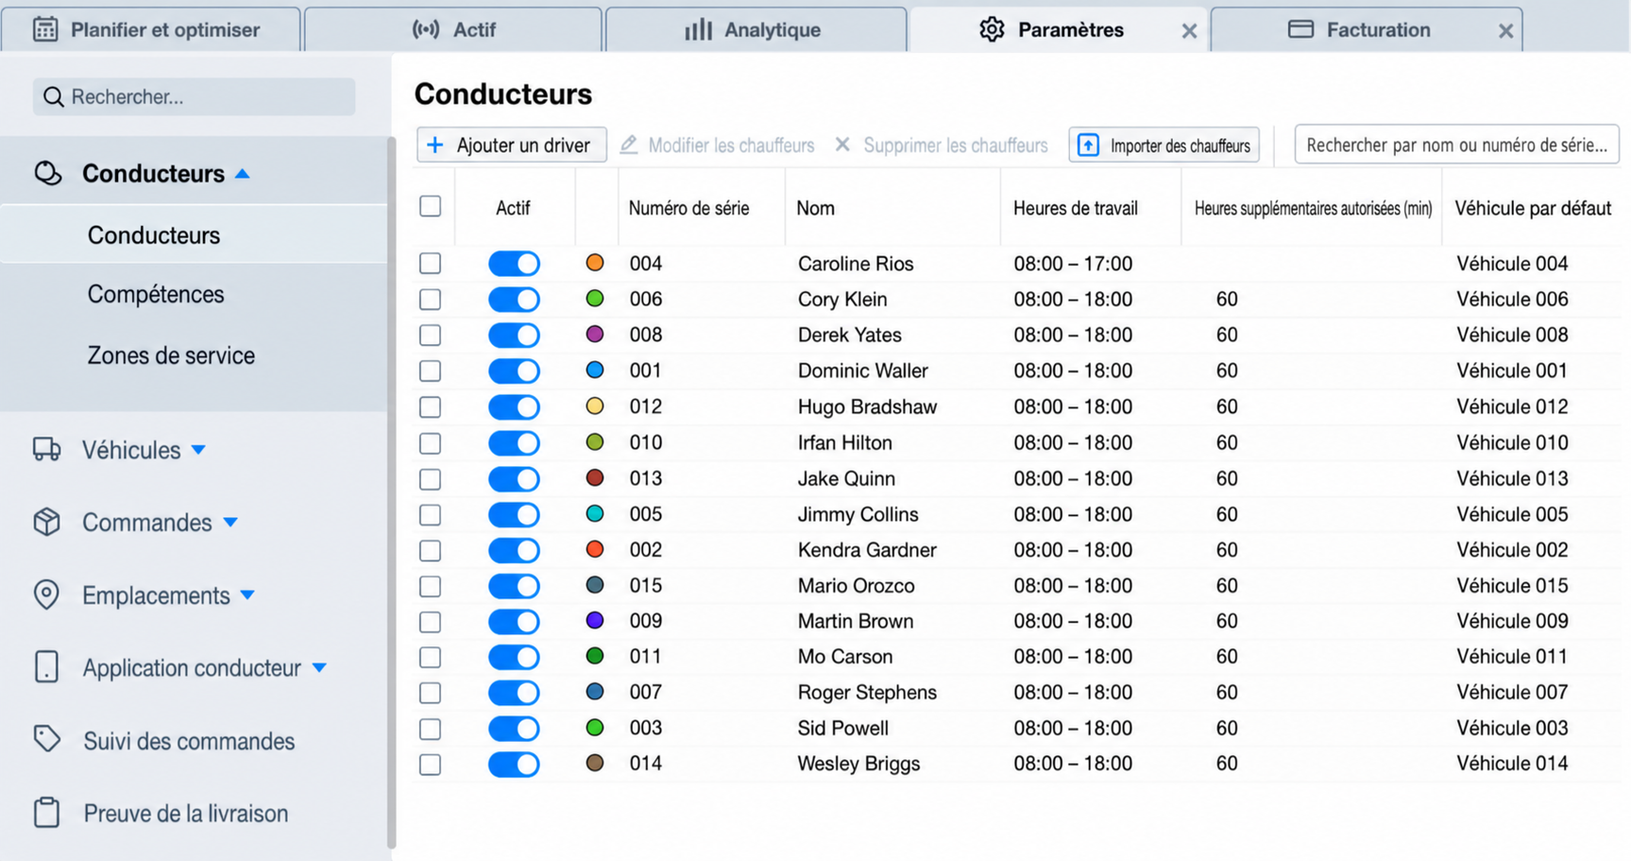Click the Rechercher par nom ou numéro field

(x=1456, y=145)
